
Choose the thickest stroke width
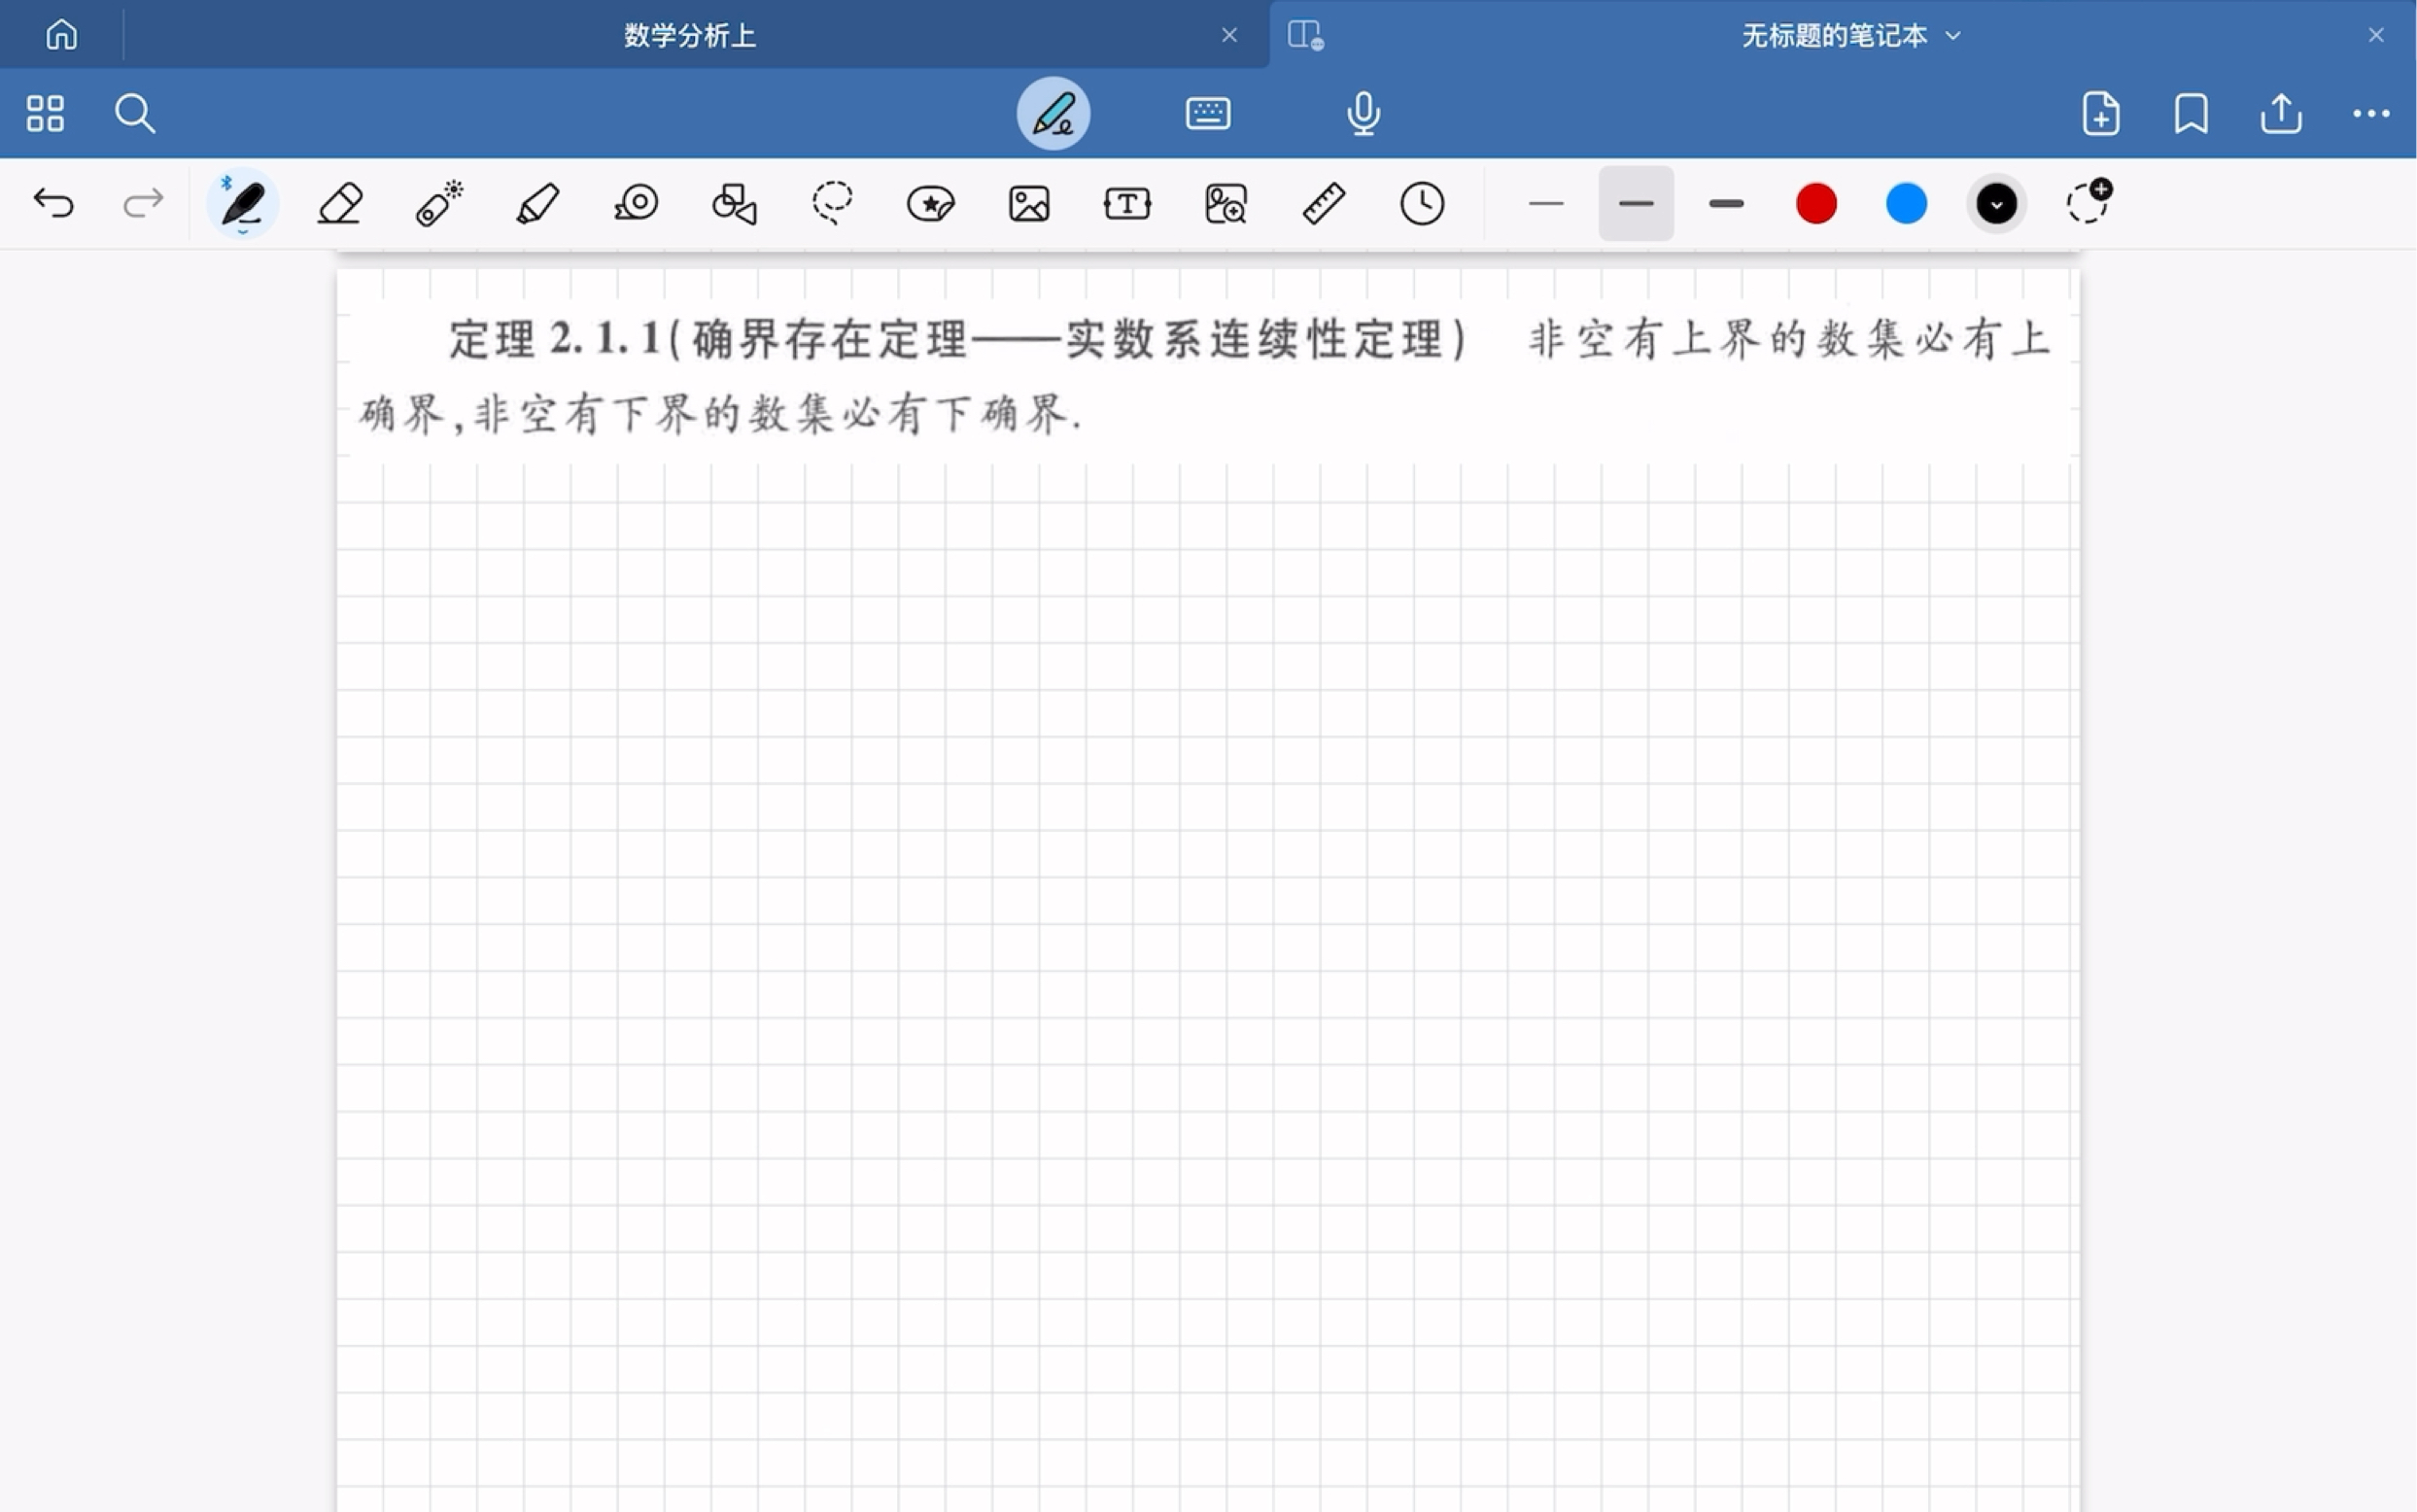click(1726, 203)
